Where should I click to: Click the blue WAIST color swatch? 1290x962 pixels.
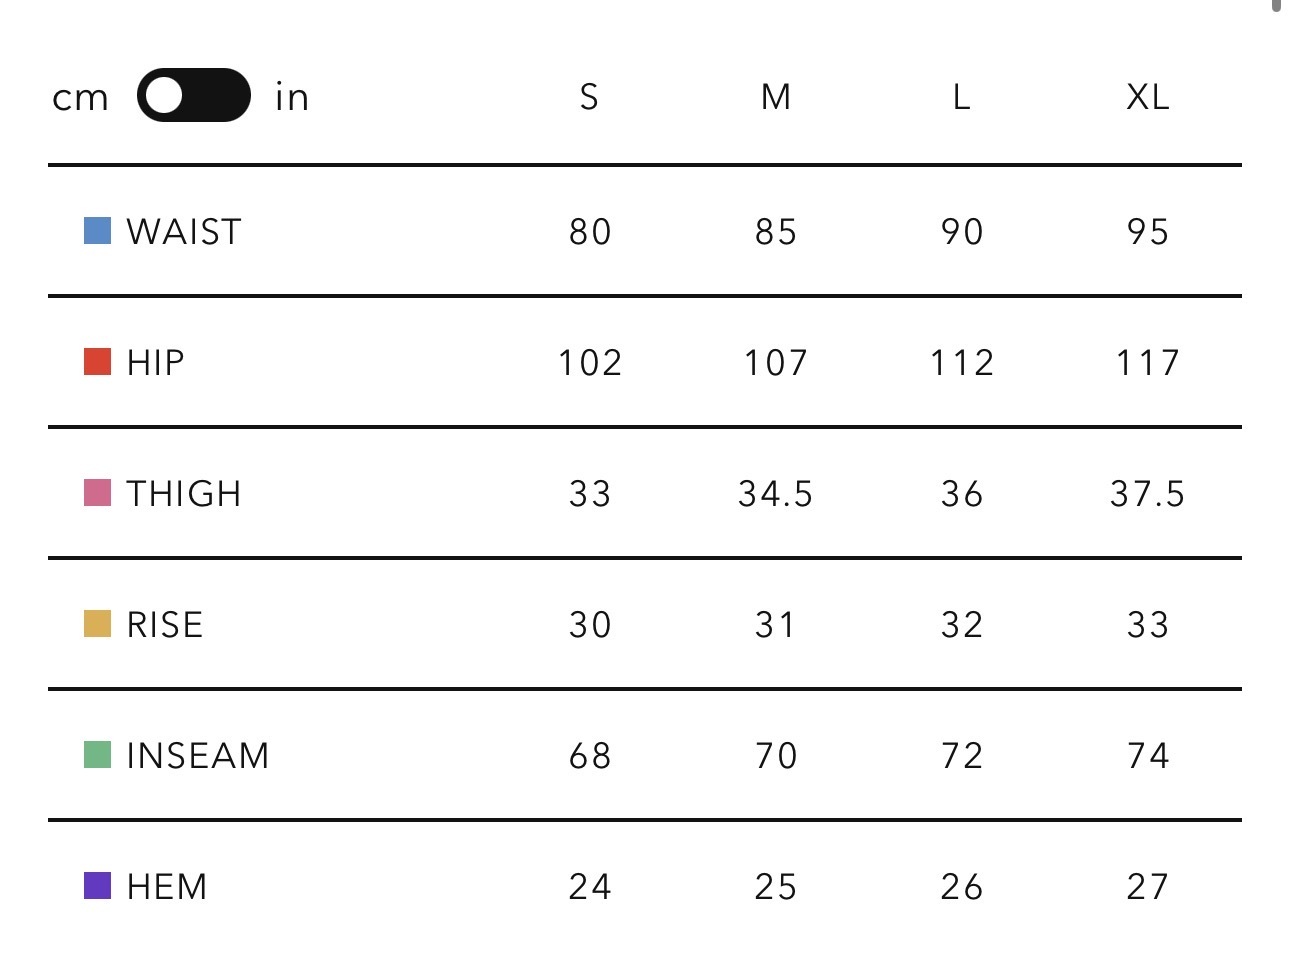(97, 231)
